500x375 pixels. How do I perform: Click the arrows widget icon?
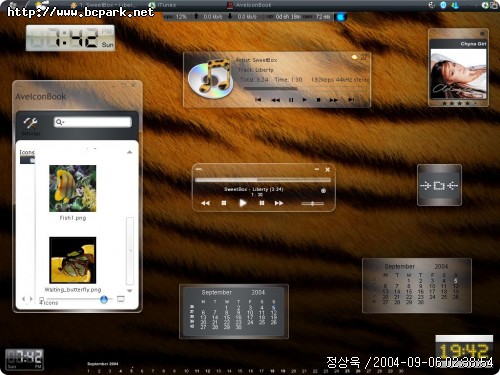(x=439, y=185)
